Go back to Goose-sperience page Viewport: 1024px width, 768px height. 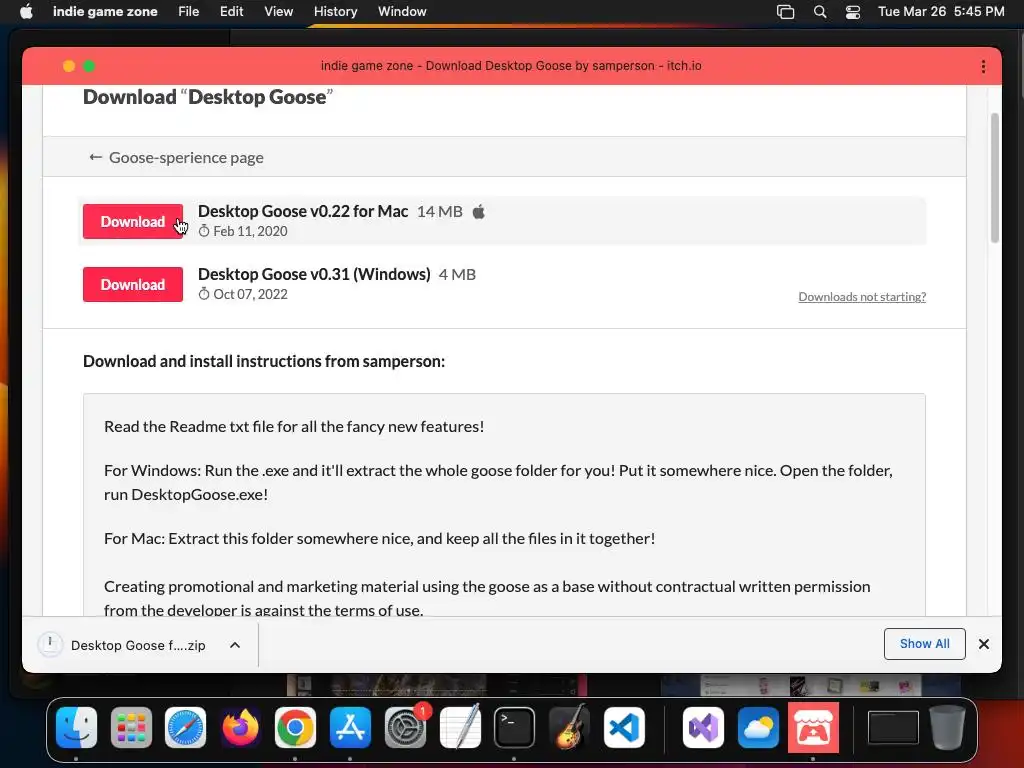(x=176, y=157)
